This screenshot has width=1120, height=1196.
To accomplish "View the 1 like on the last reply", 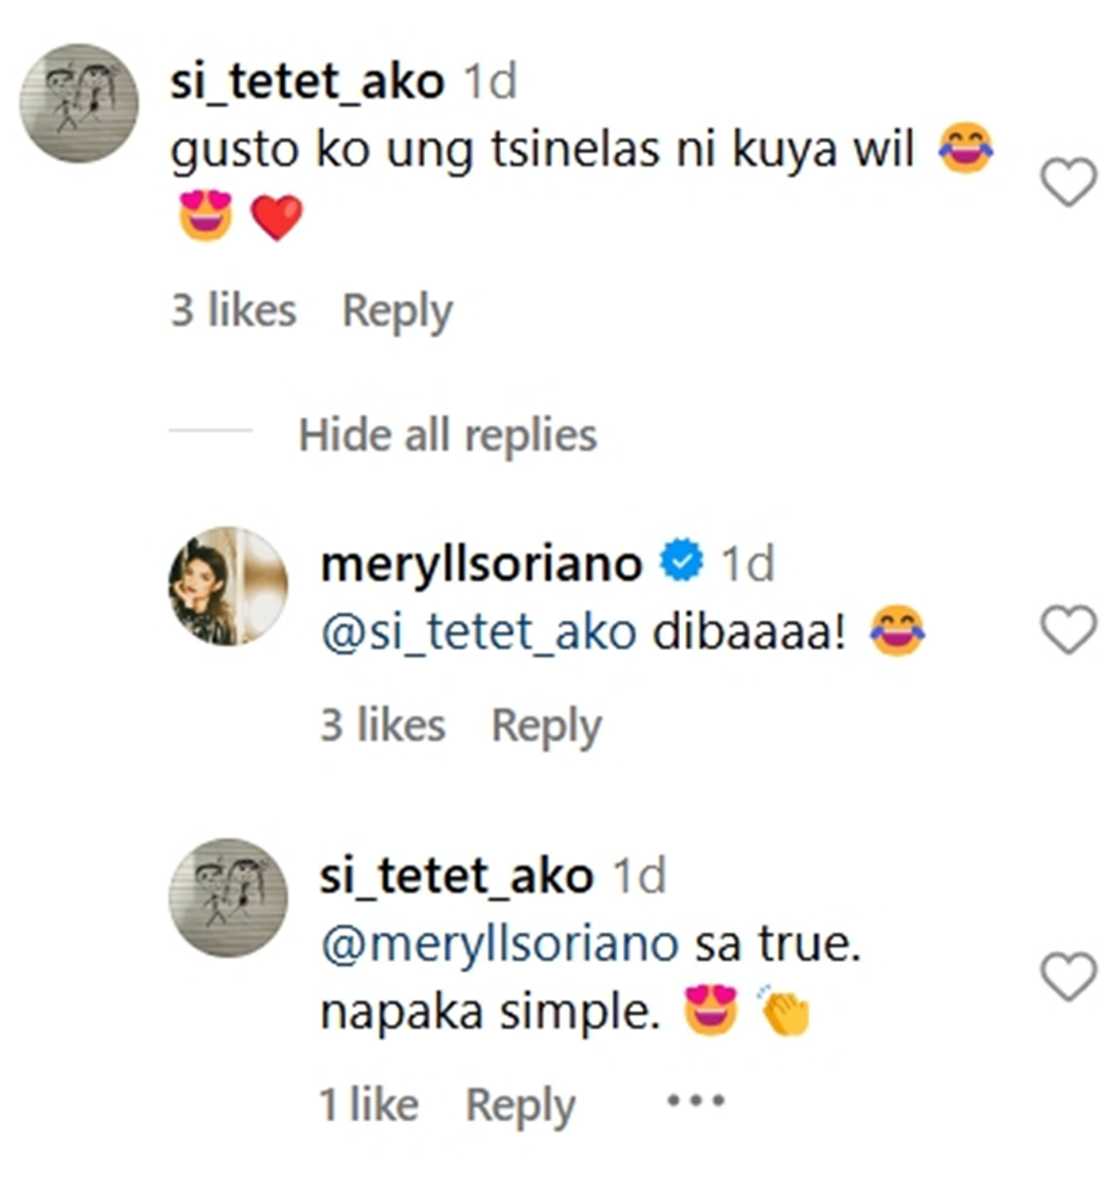I will [368, 1105].
